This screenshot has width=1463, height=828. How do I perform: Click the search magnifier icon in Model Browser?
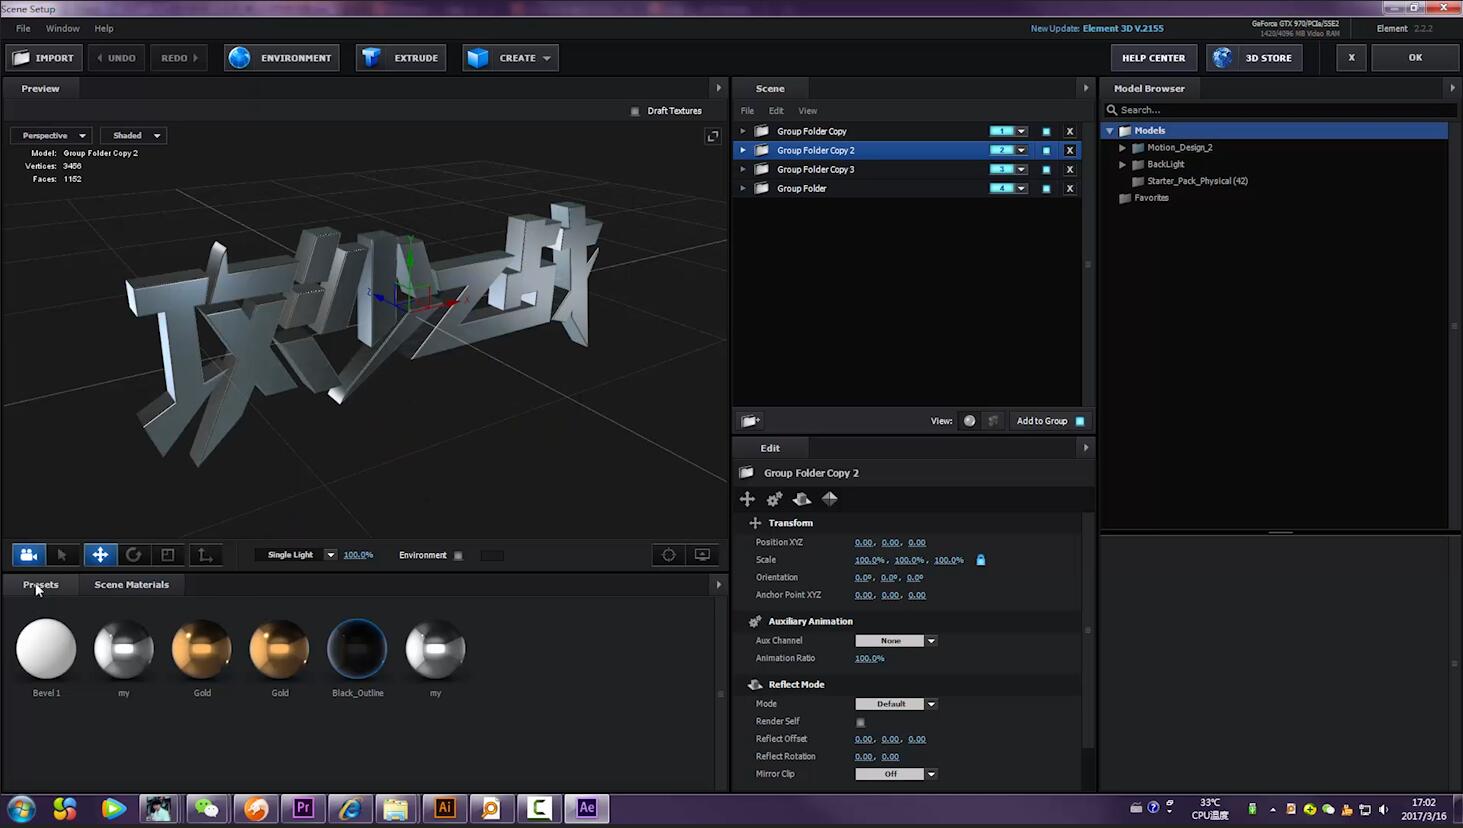[1111, 110]
